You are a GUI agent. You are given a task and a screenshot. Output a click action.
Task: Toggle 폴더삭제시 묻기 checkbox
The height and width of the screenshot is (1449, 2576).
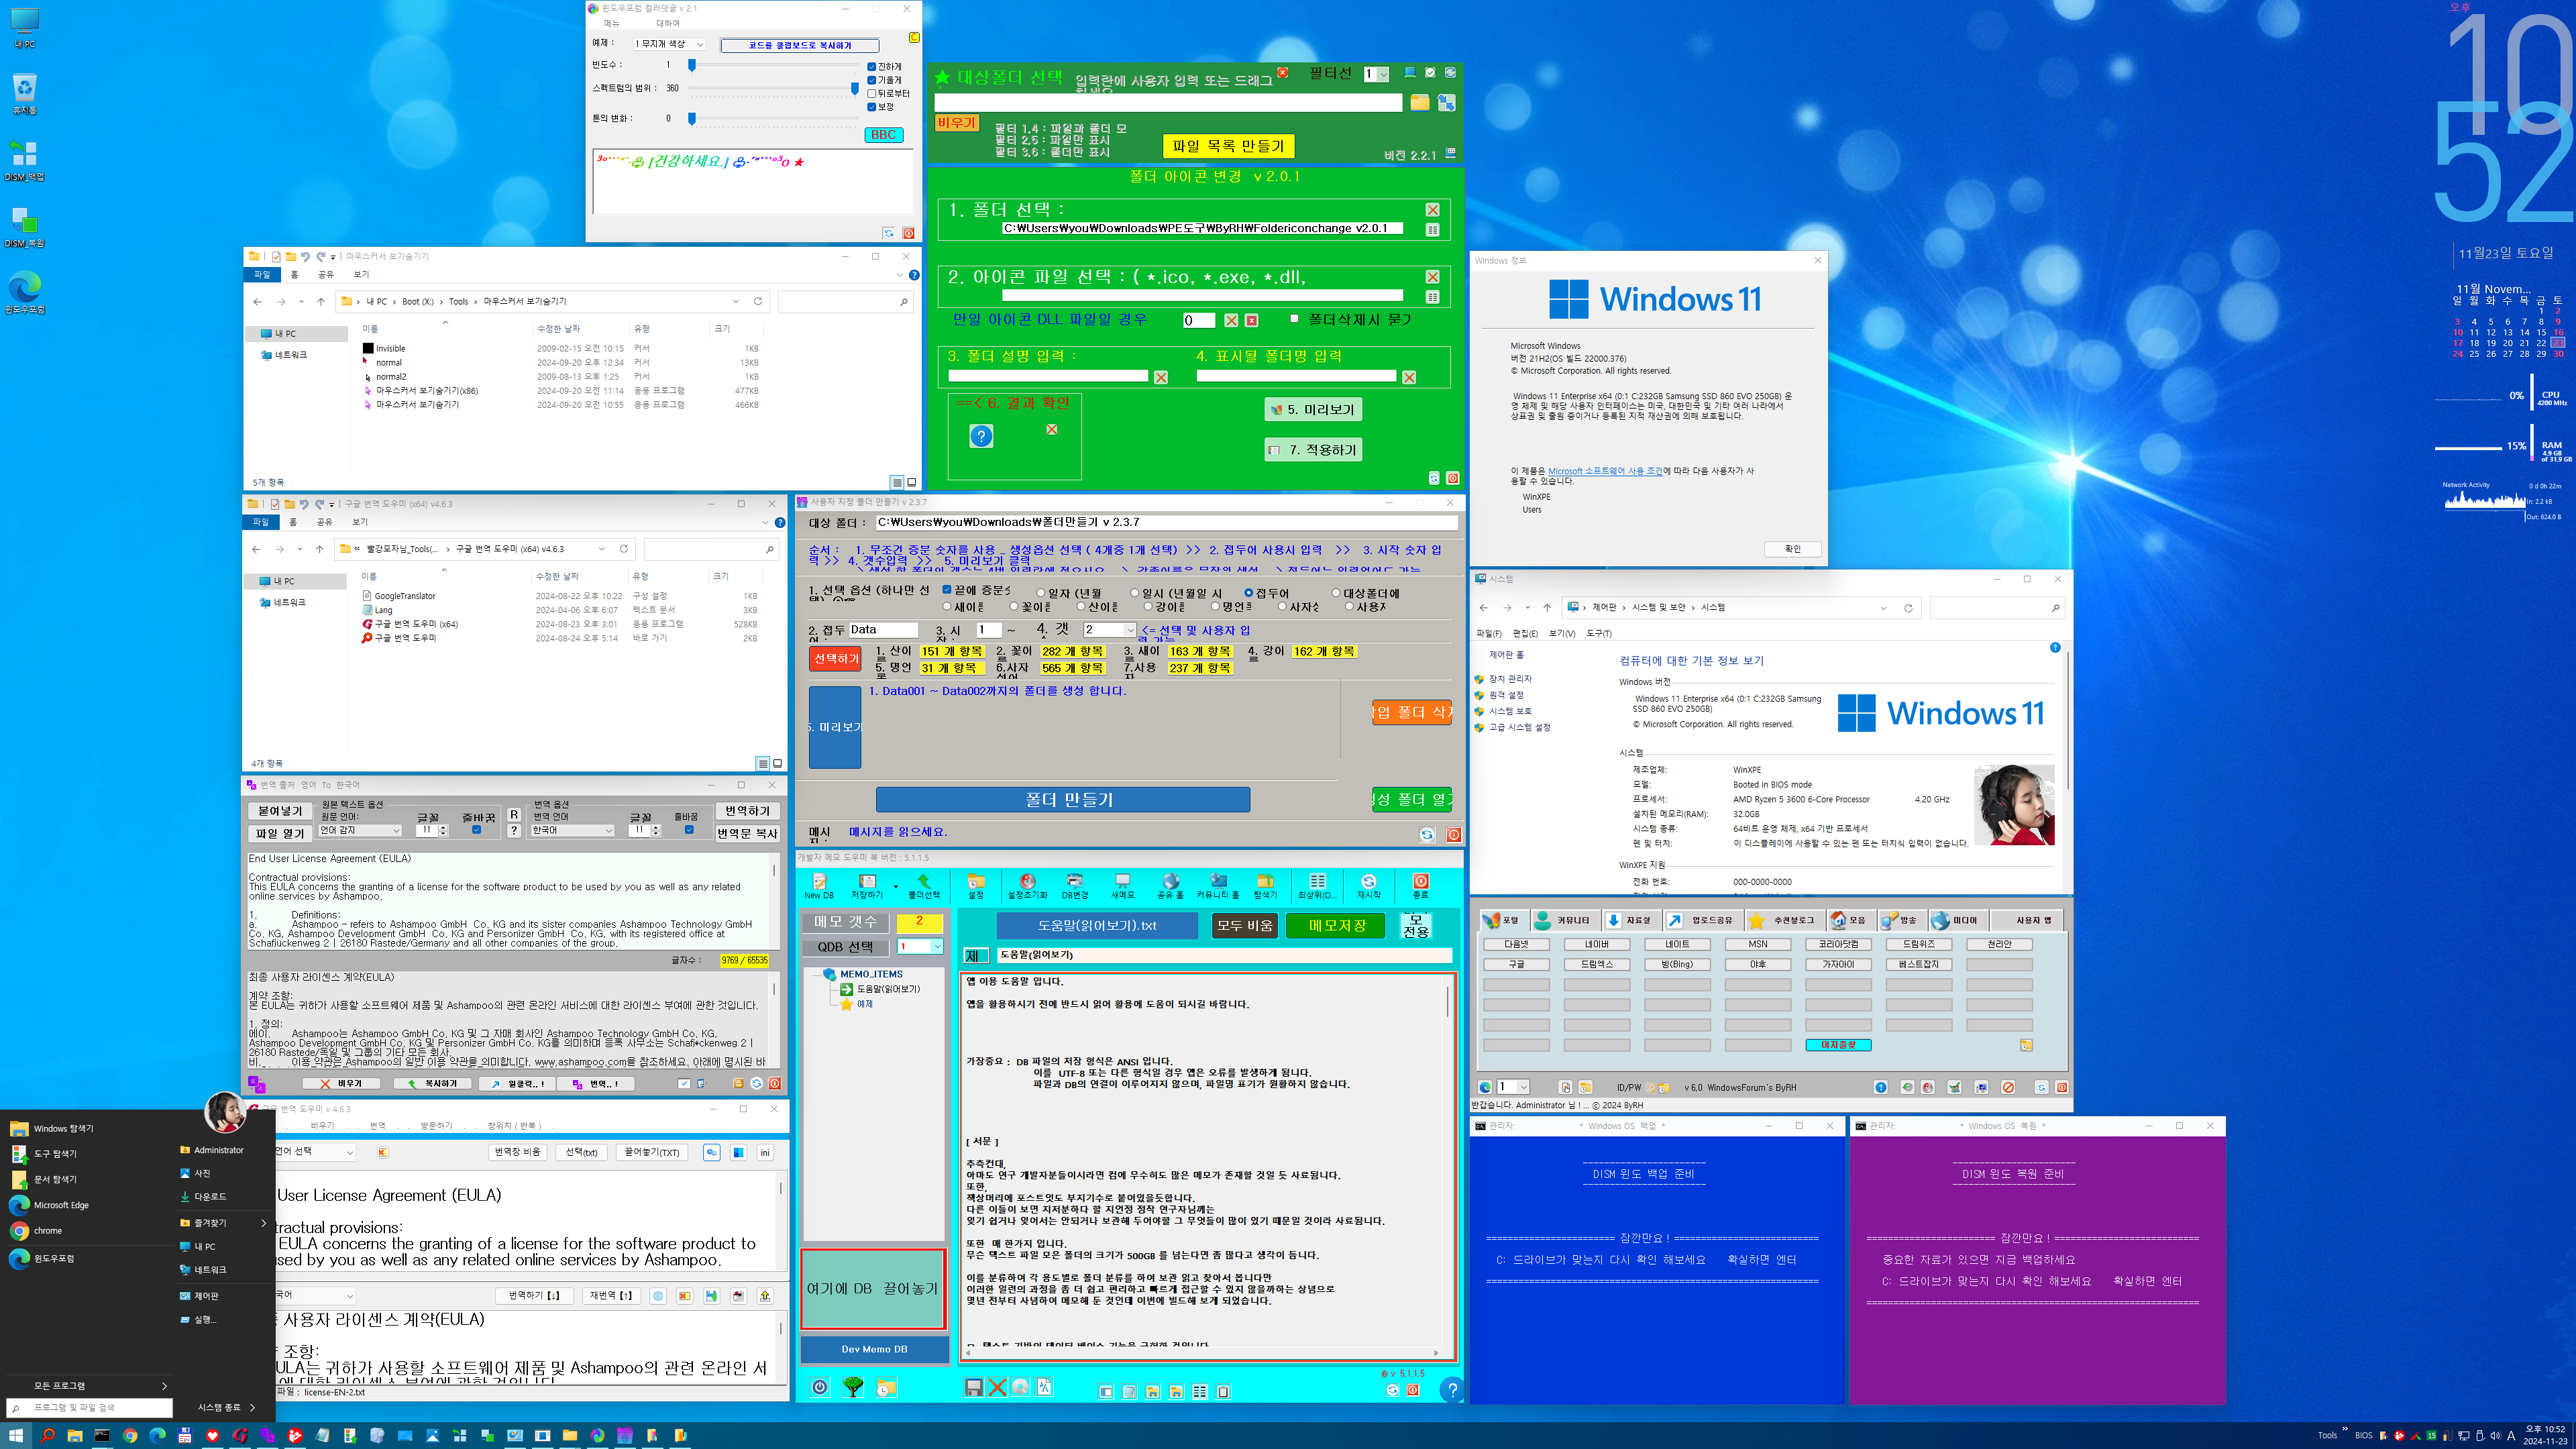pos(1294,319)
